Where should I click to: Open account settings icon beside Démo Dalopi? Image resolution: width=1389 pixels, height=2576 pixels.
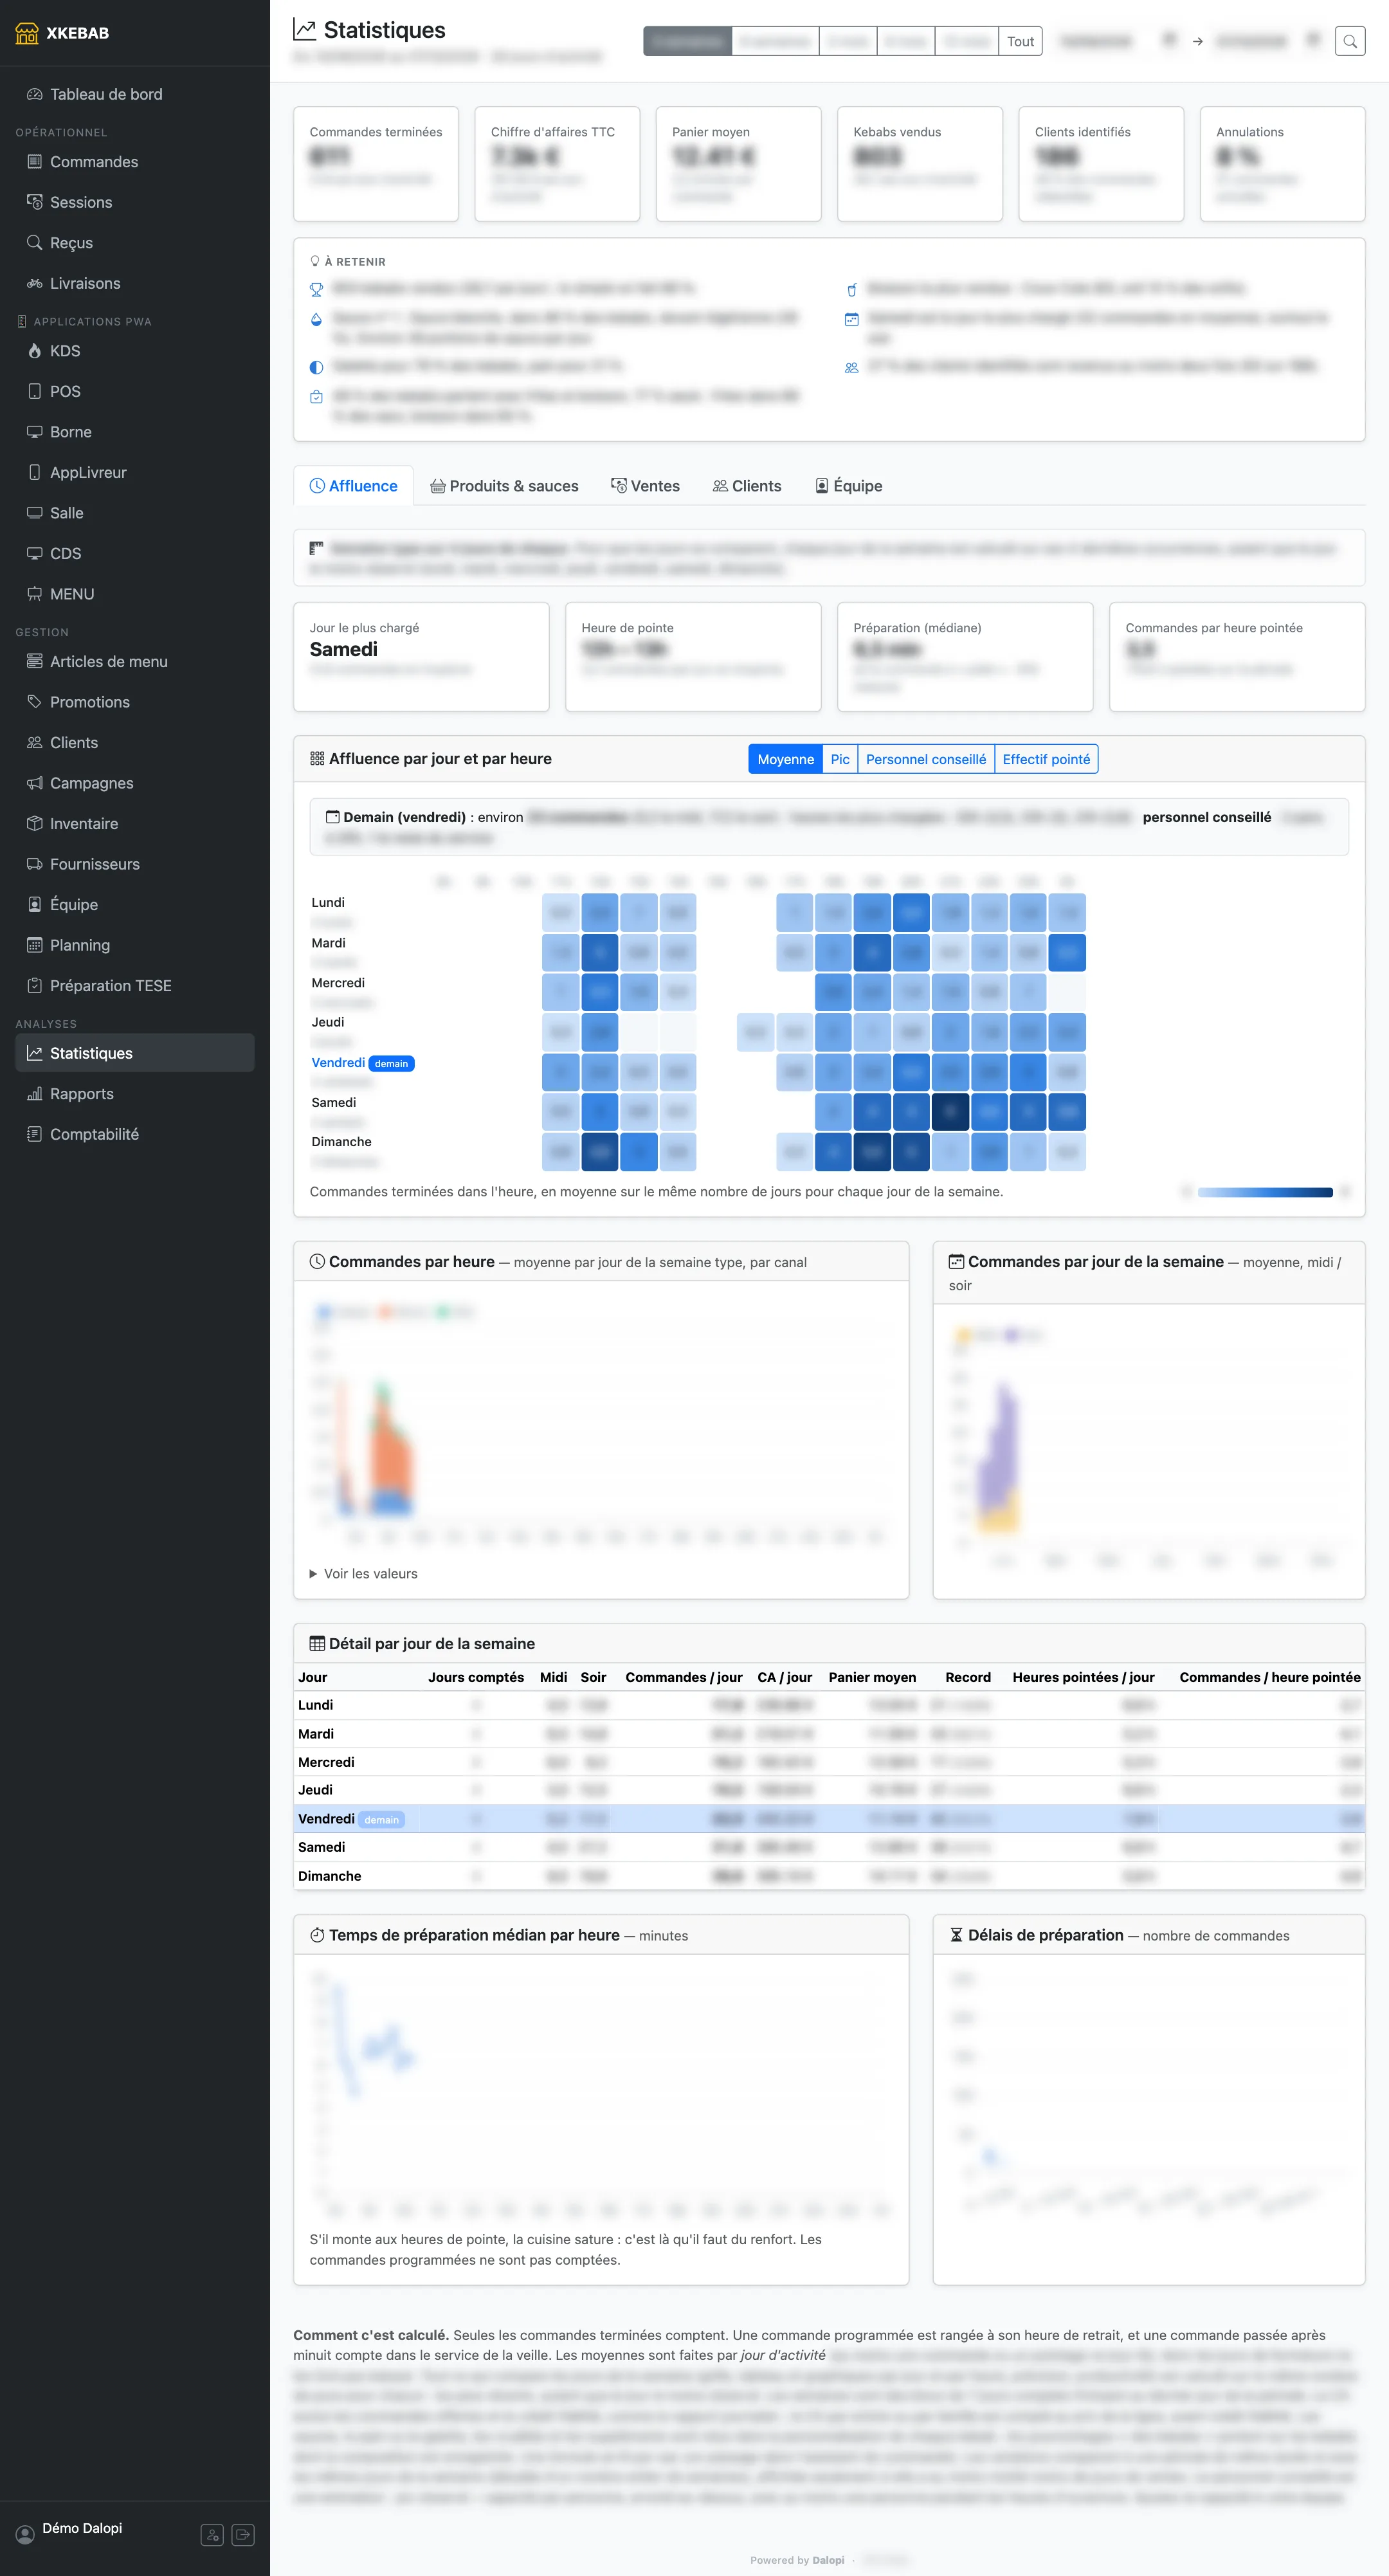coord(212,2535)
